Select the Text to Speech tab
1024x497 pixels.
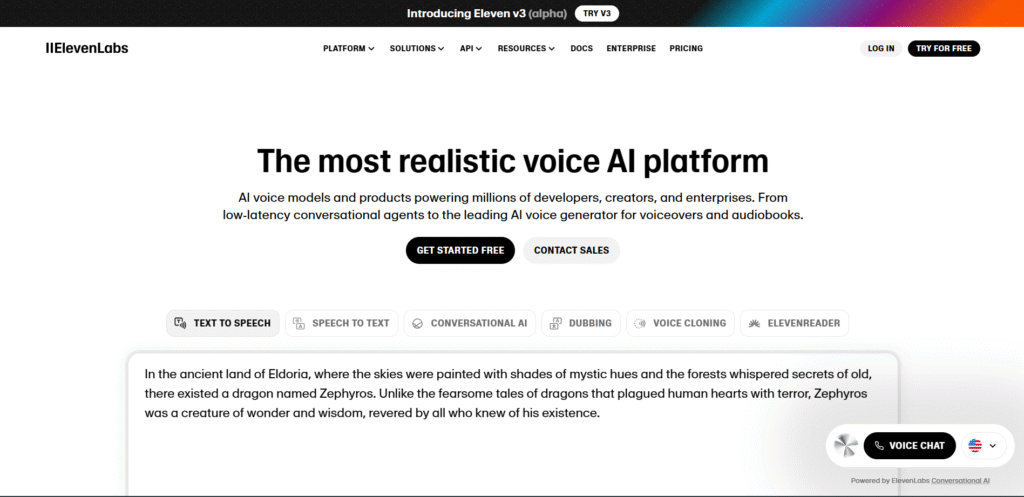tap(223, 323)
